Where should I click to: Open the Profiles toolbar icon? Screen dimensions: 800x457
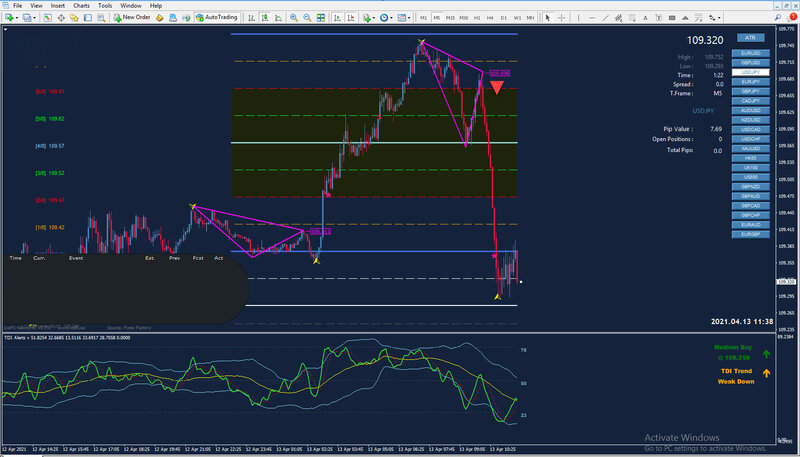[27, 18]
